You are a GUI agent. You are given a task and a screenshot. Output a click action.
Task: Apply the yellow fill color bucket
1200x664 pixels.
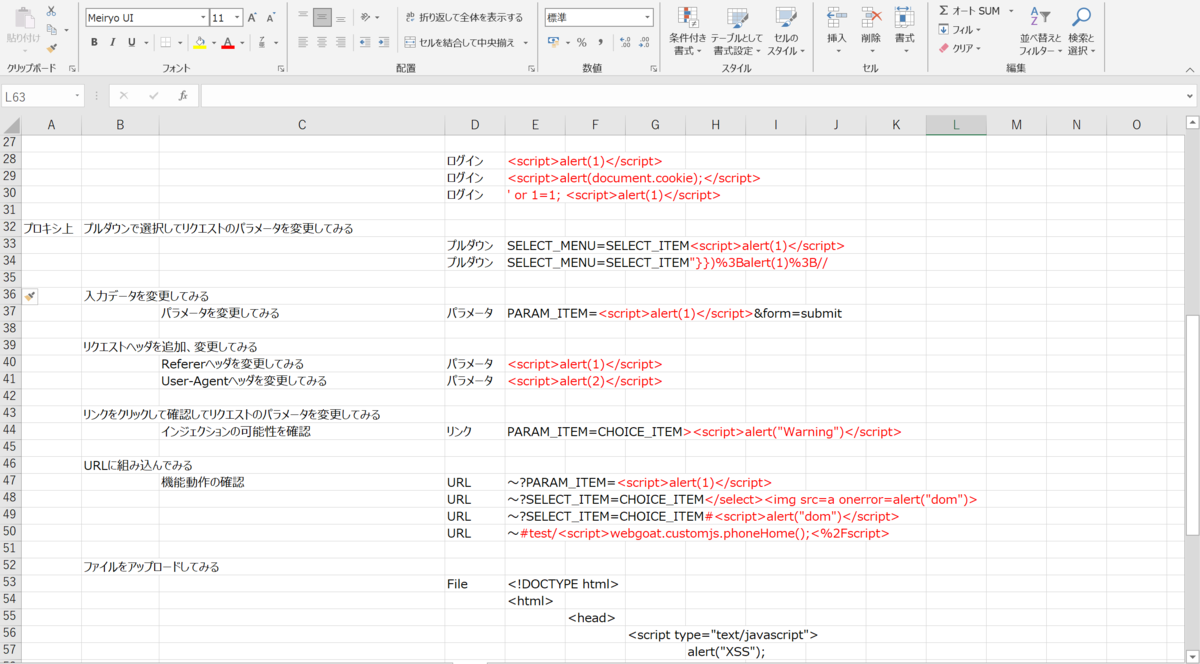click(x=199, y=42)
